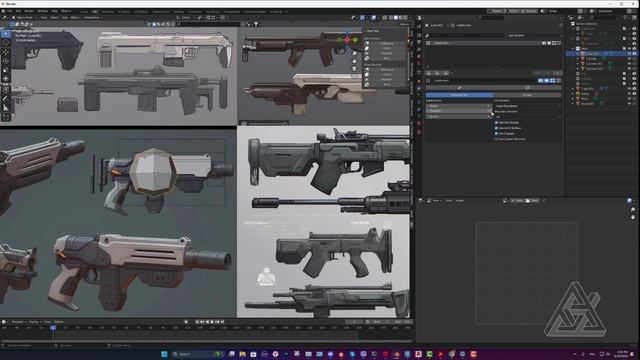Screen dimensions: 640x360
Task: Toggle the viewport overlays button
Action: (373, 18)
